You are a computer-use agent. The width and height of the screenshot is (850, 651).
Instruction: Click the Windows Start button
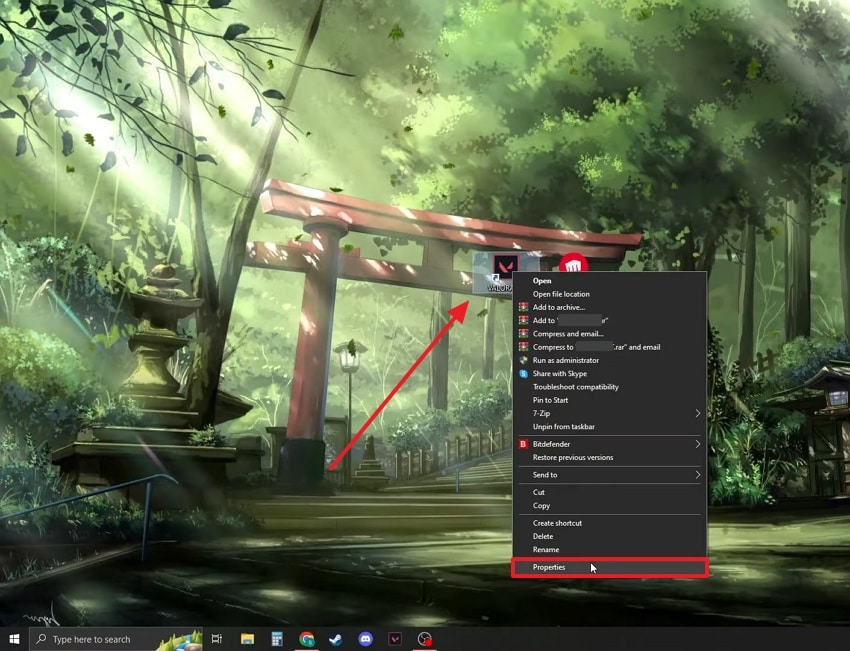pyautogui.click(x=15, y=639)
